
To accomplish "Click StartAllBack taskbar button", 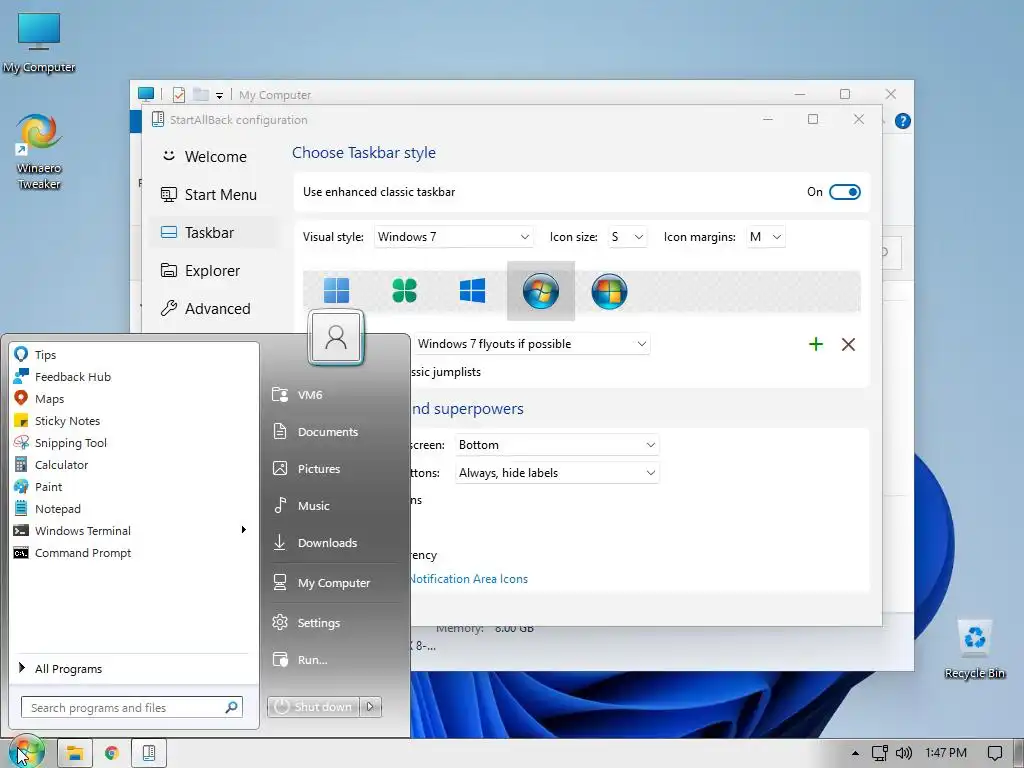I will coord(149,753).
